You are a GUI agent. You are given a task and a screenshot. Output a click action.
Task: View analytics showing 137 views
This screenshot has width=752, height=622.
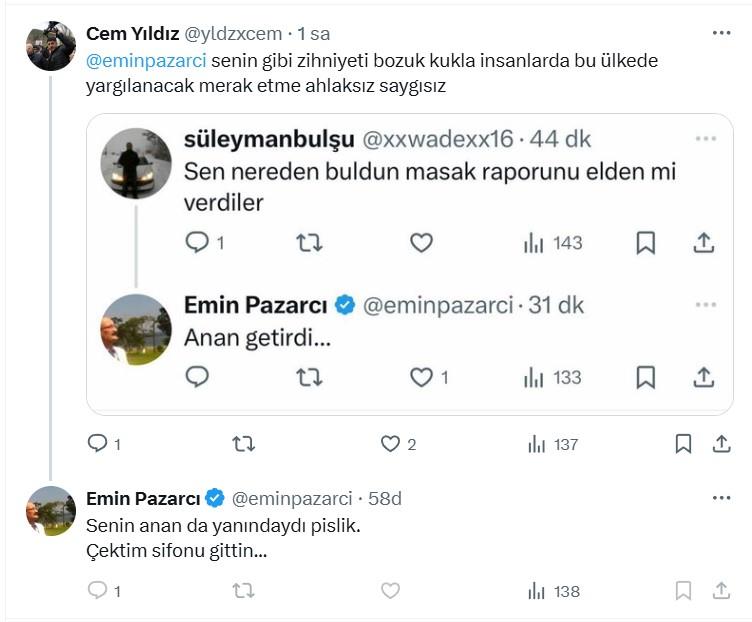pos(553,444)
